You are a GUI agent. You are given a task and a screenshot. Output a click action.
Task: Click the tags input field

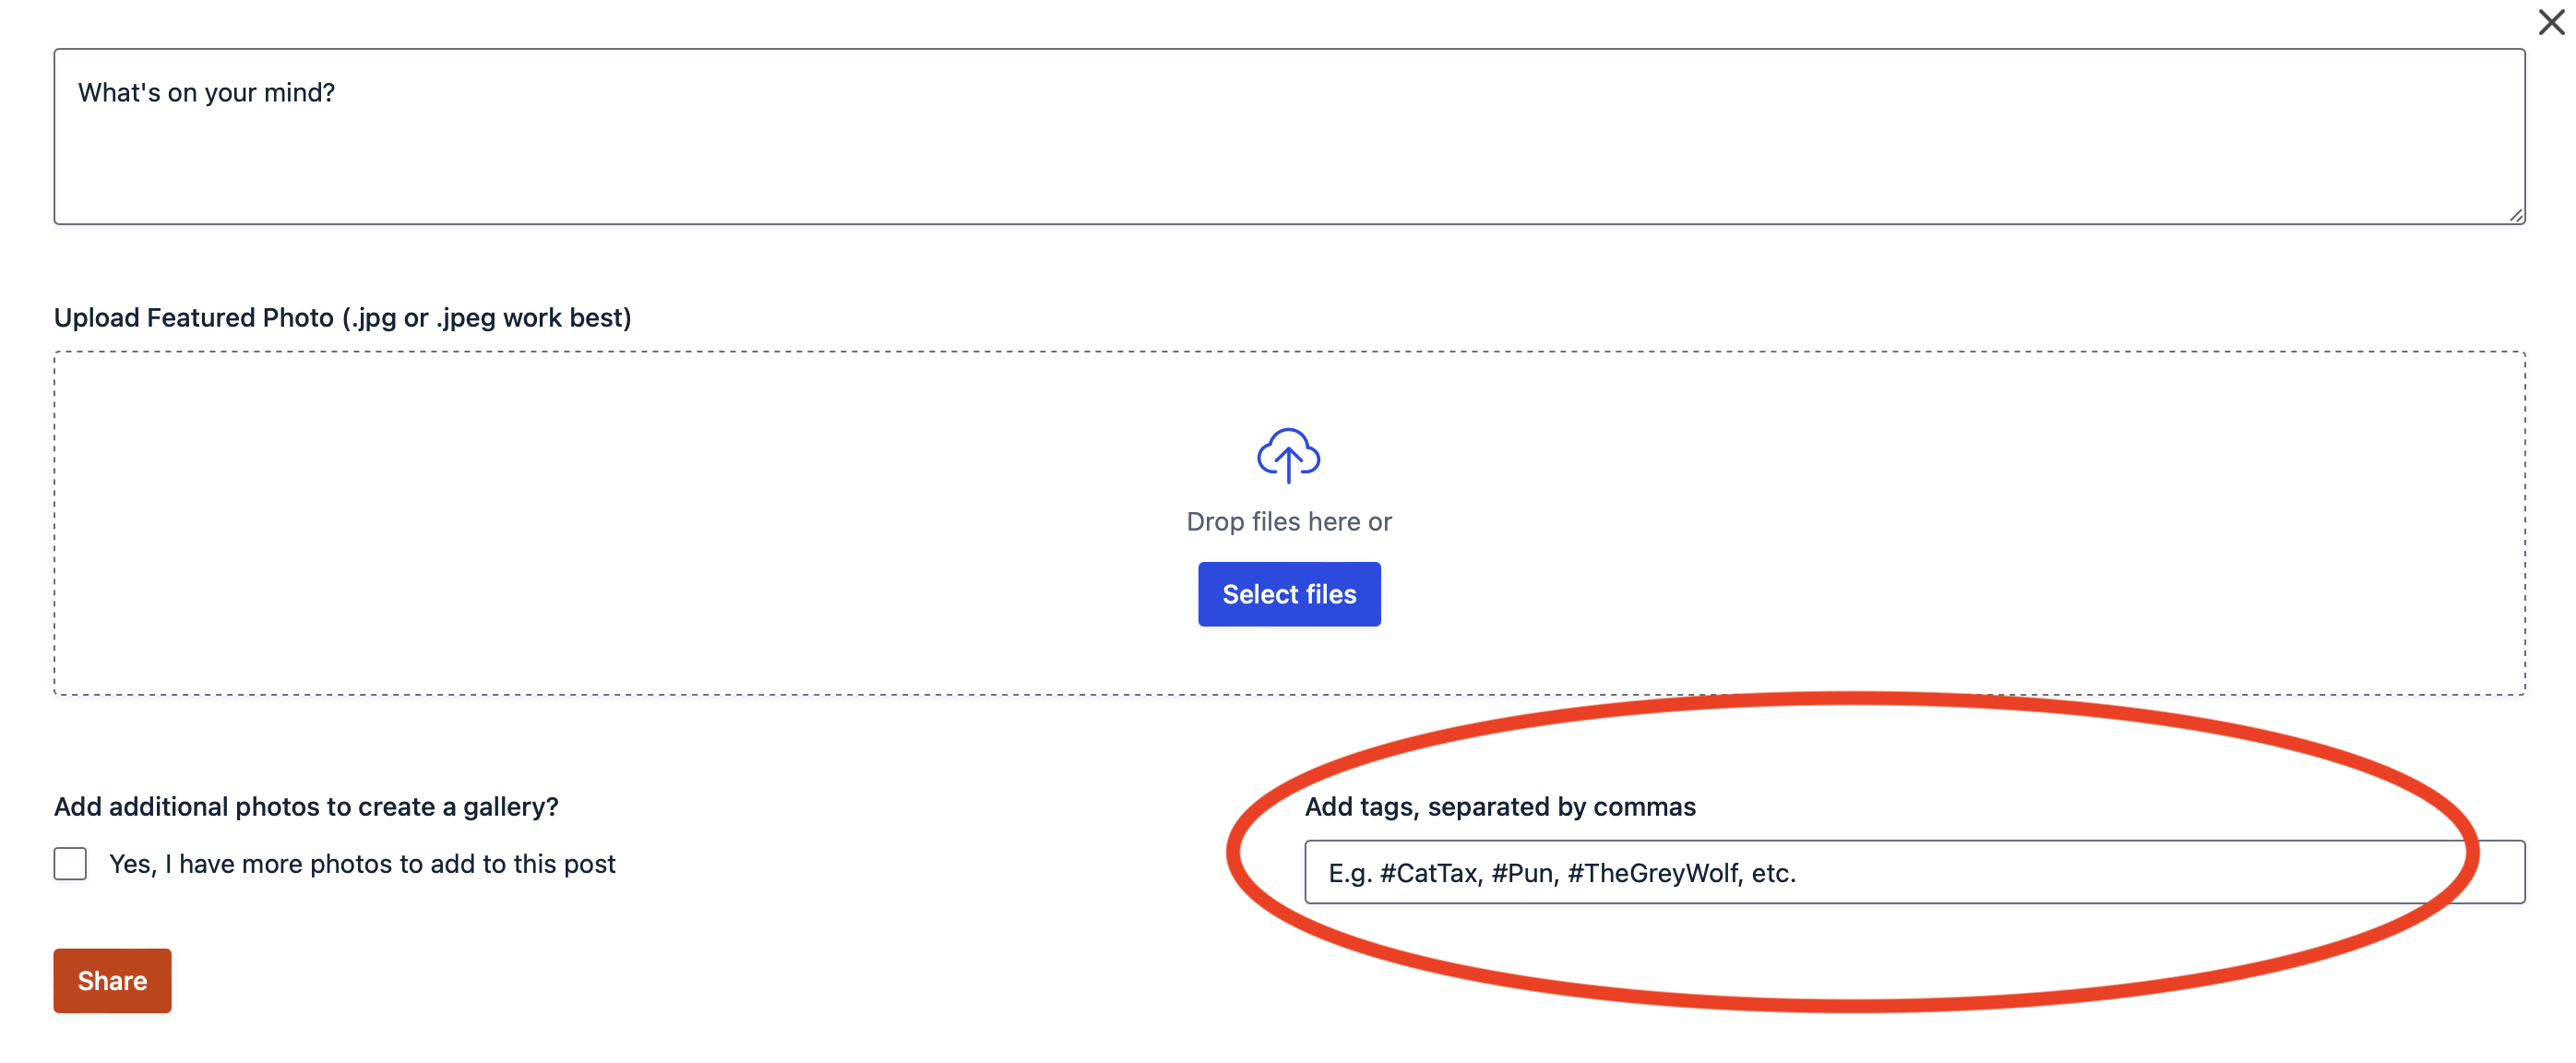pos(1914,872)
